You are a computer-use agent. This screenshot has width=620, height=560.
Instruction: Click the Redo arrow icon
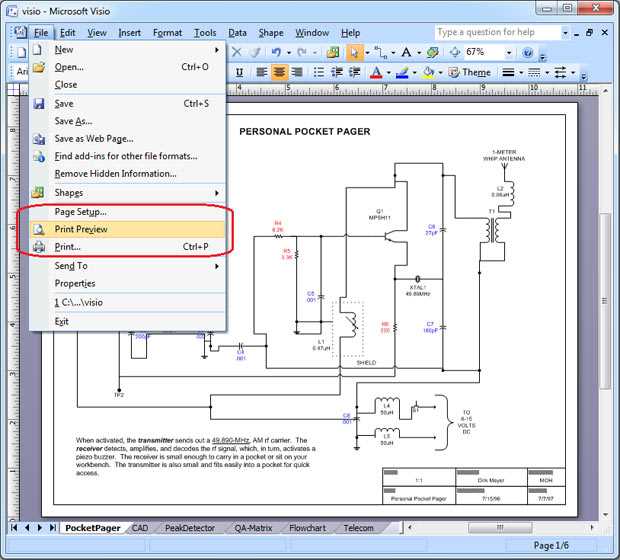pyautogui.click(x=302, y=52)
